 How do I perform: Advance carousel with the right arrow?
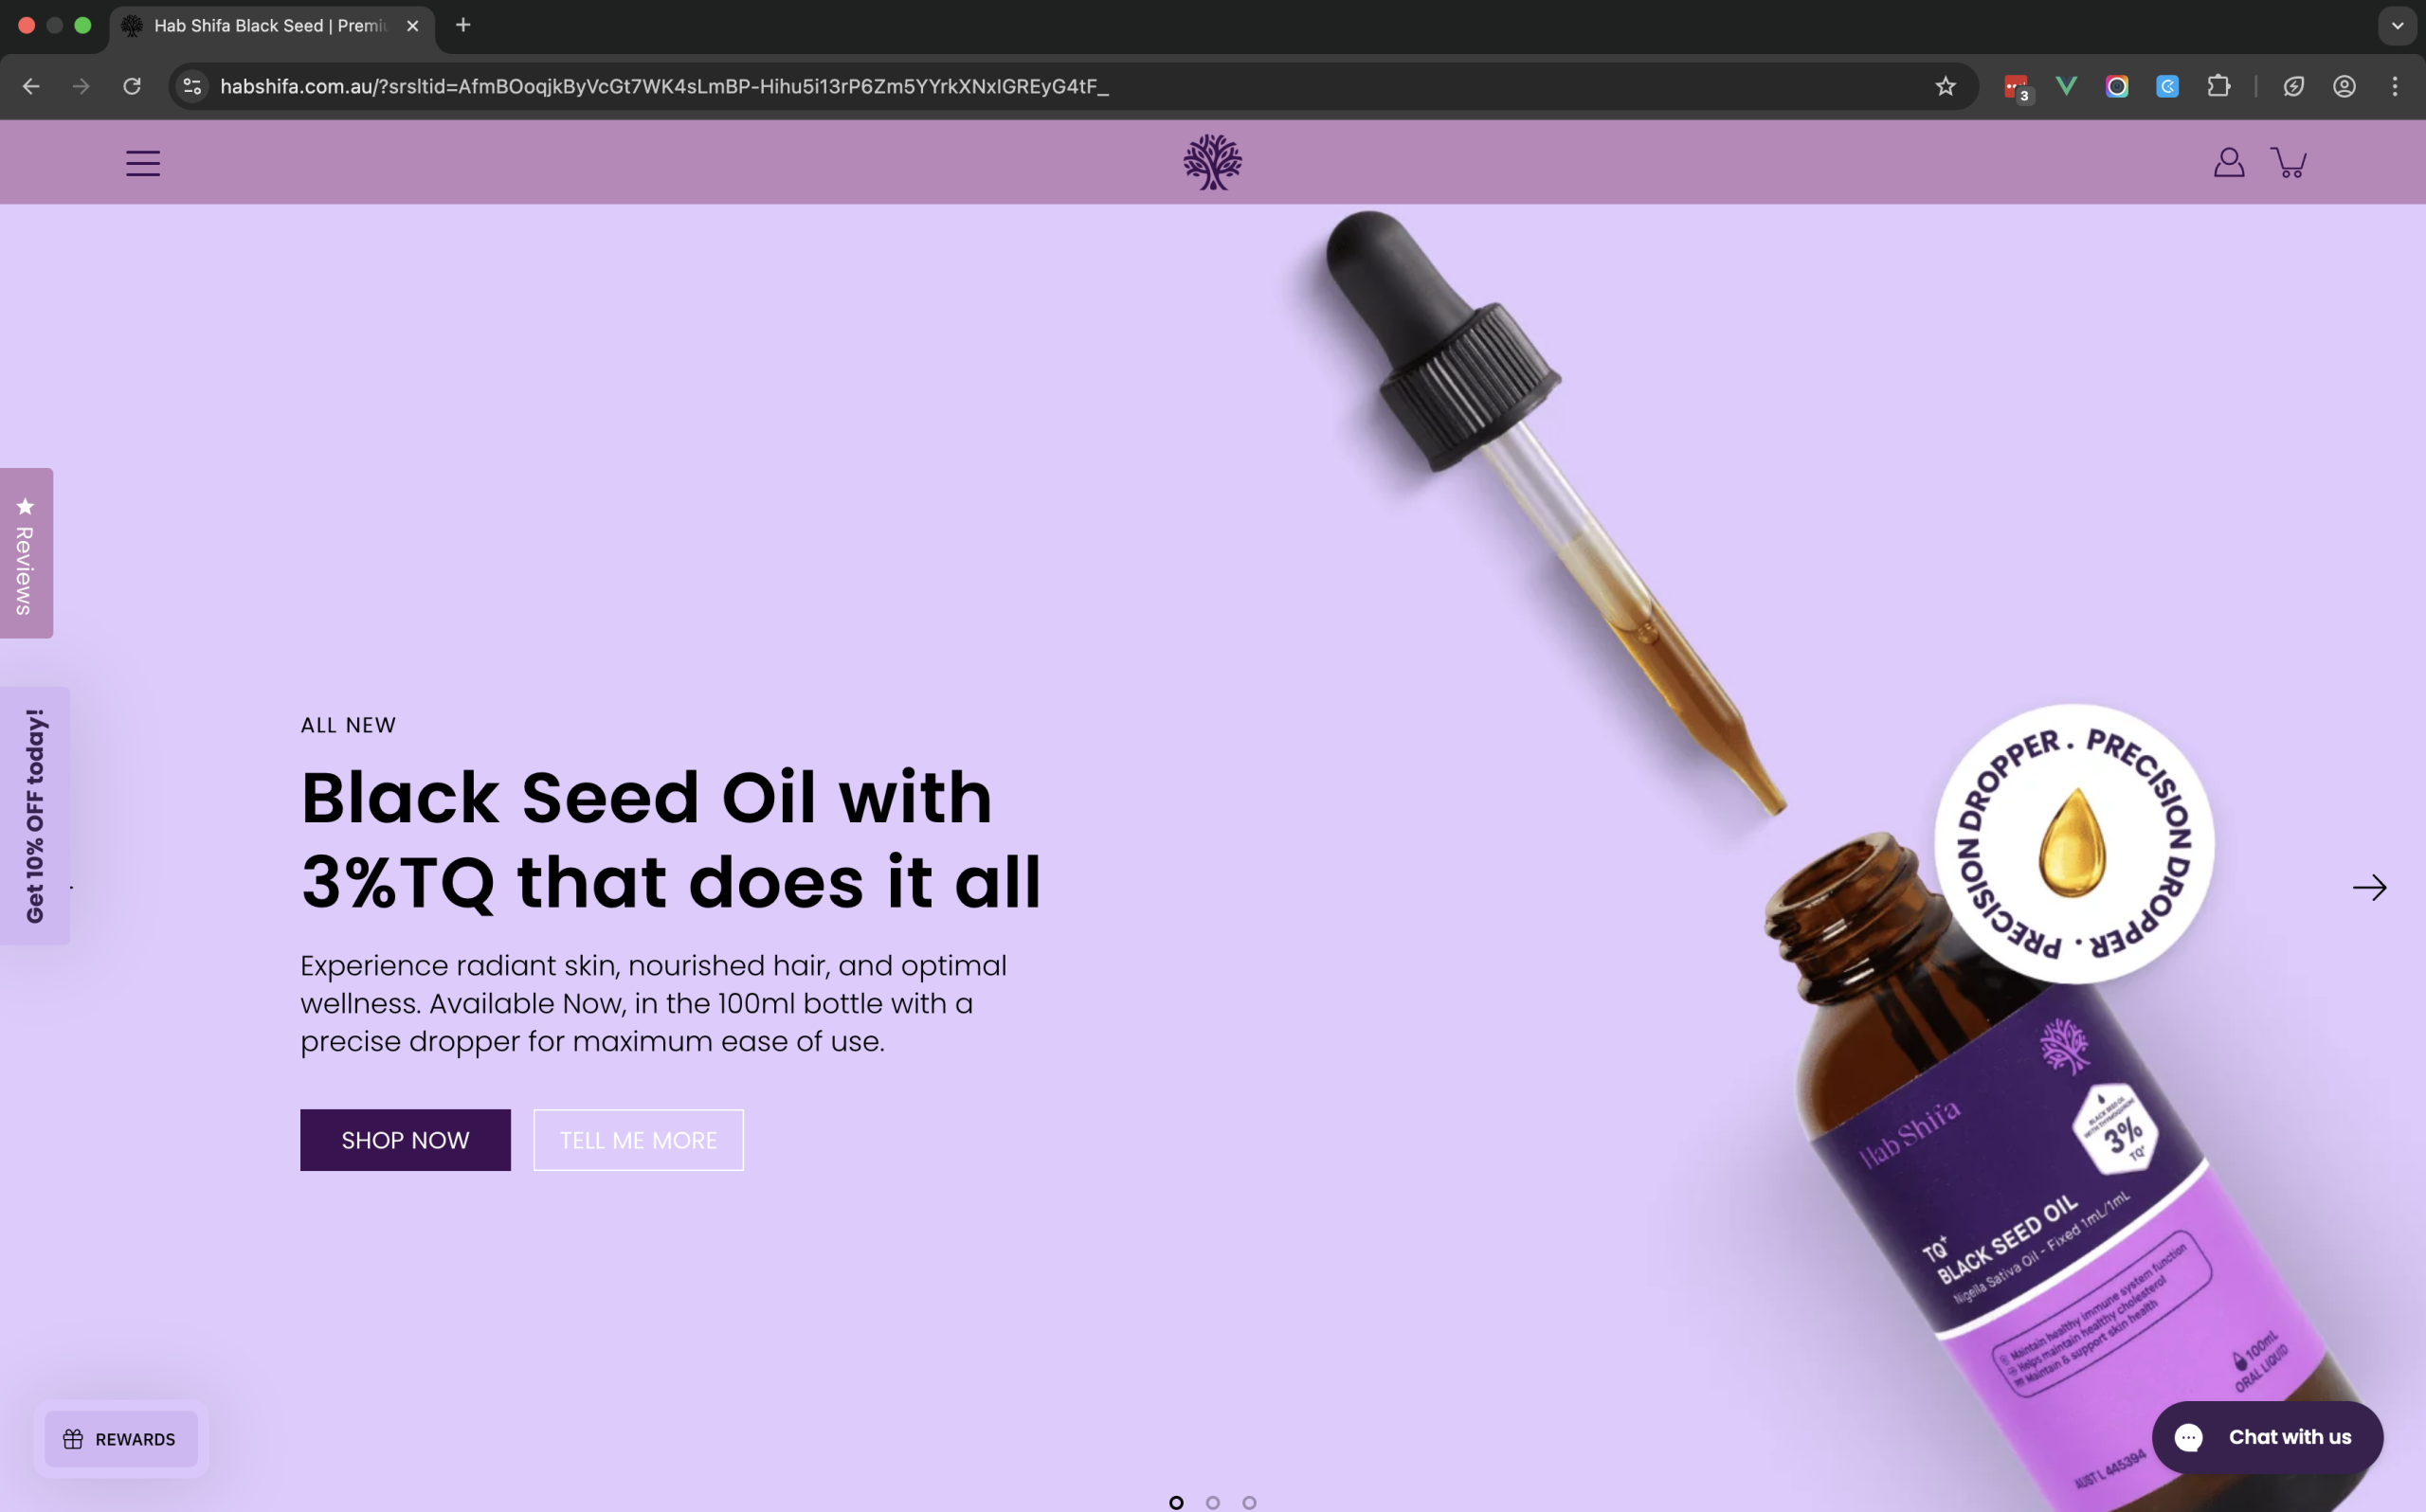pyautogui.click(x=2368, y=887)
